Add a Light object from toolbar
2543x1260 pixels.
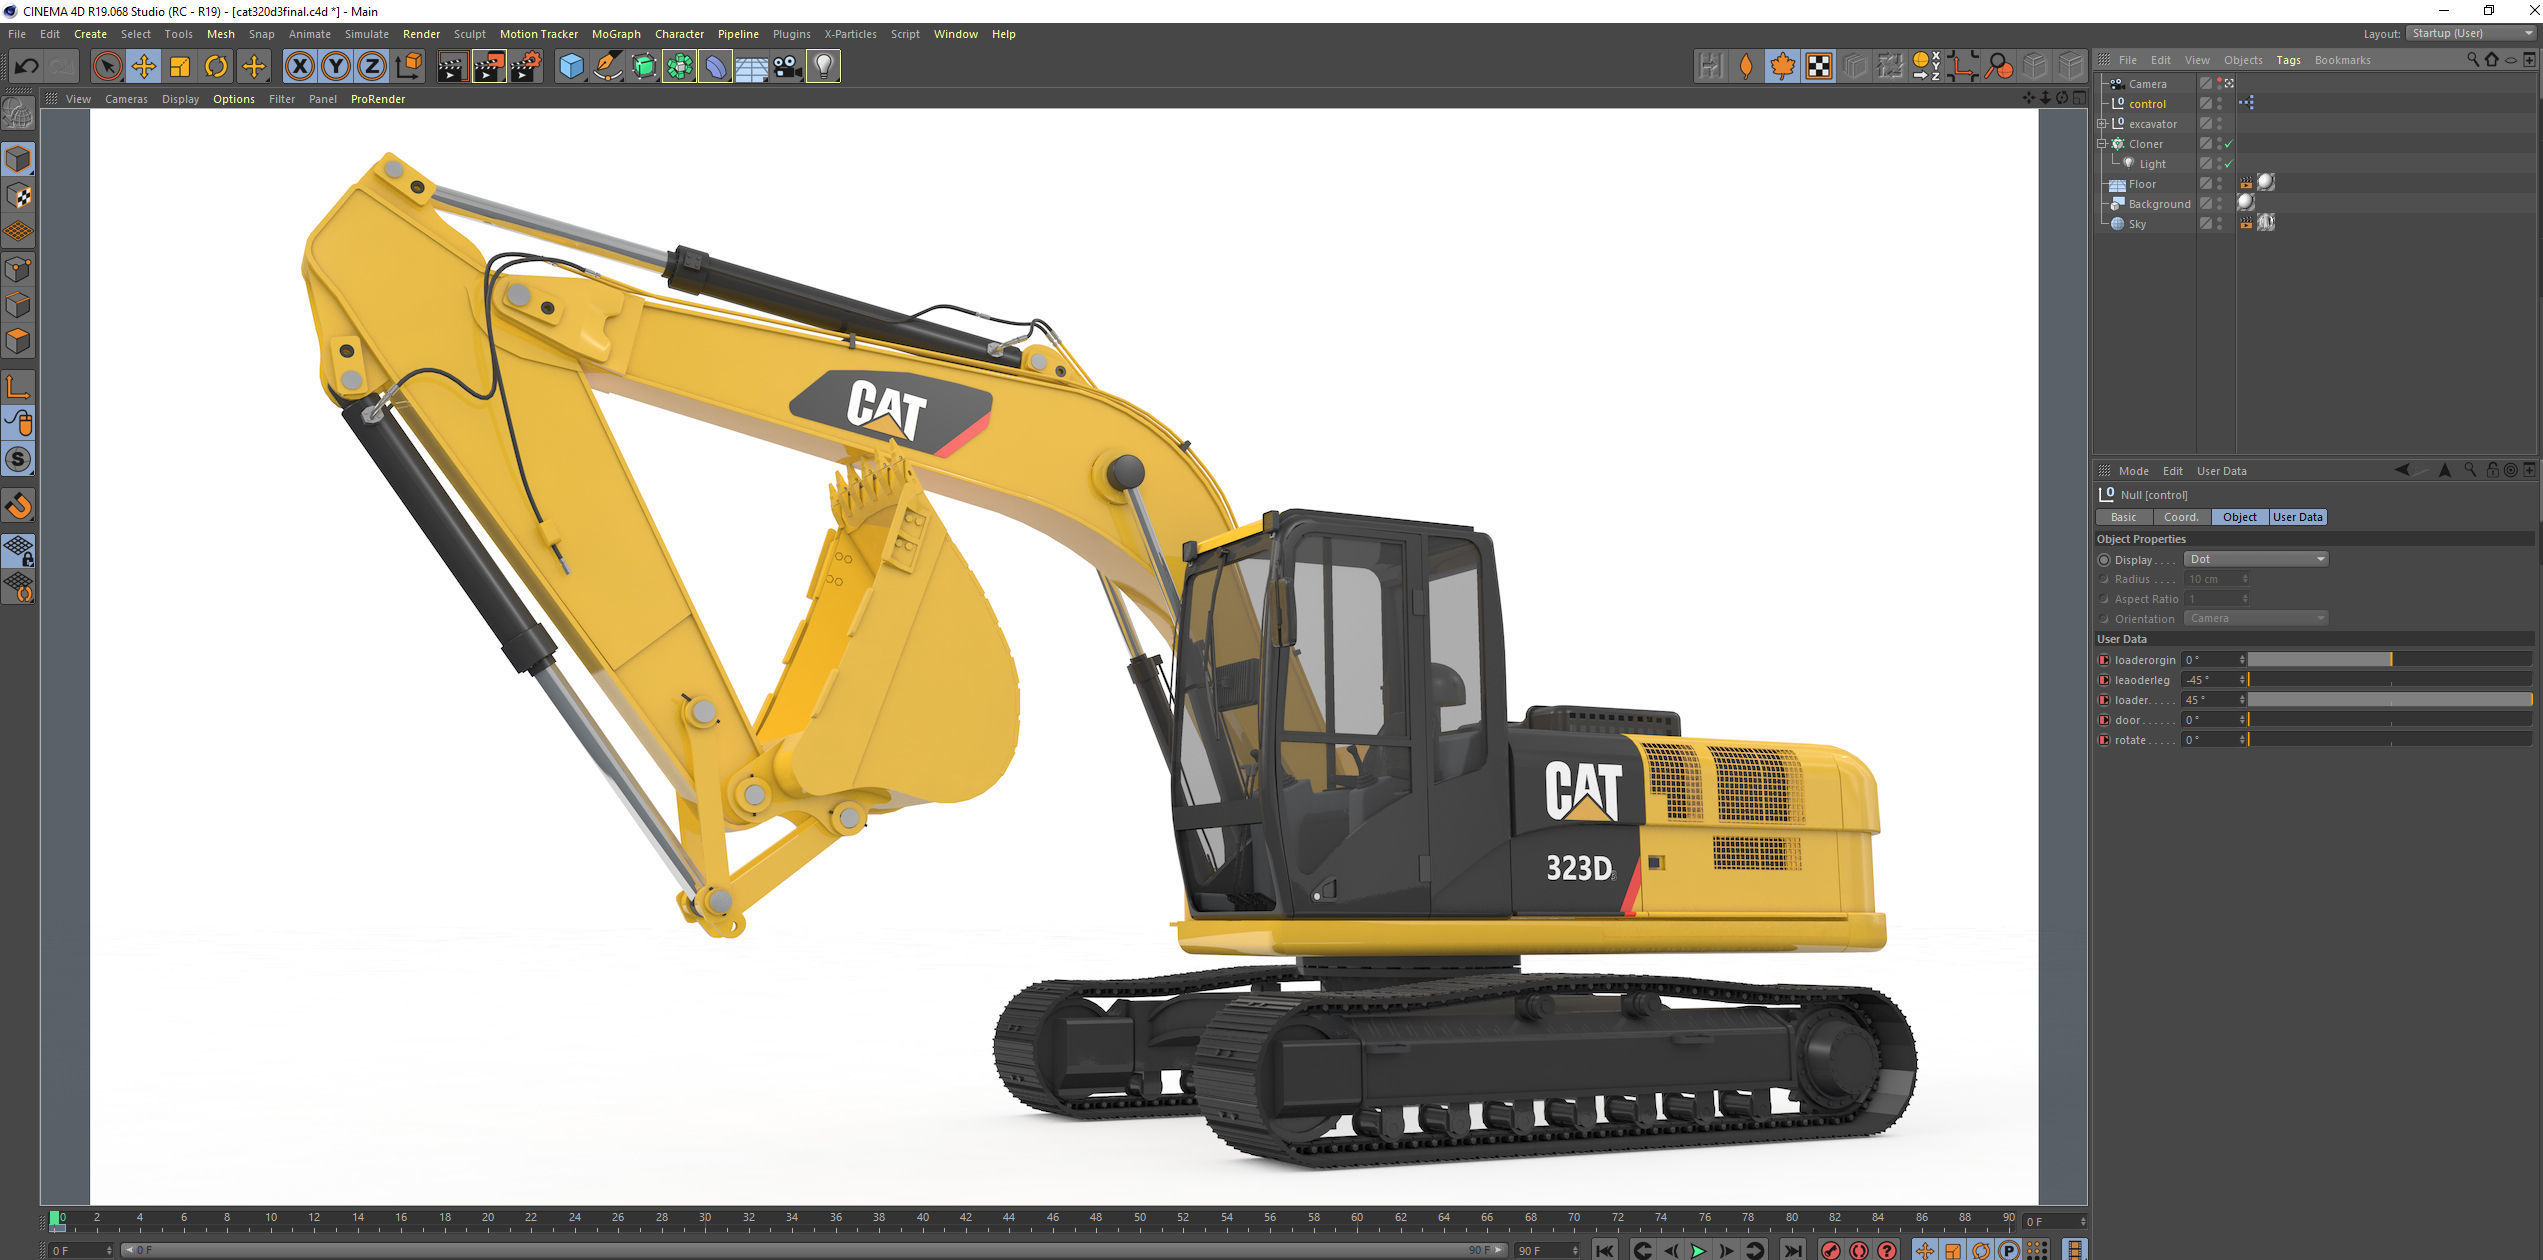tap(823, 67)
